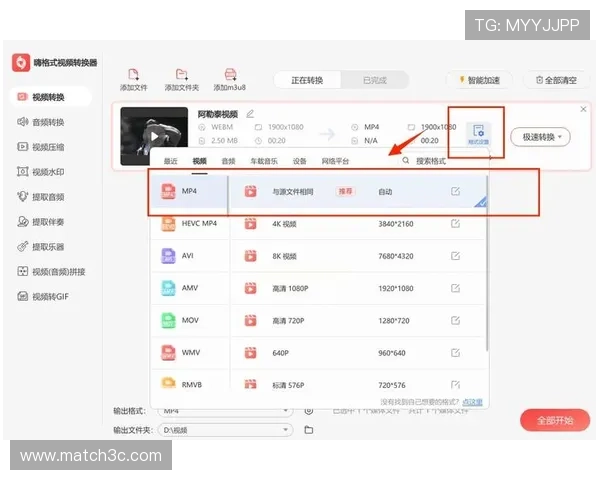Viewport: 600px width, 480px height.
Task: Select the 高清 720P 1280*720 preset
Action: [x=357, y=320]
